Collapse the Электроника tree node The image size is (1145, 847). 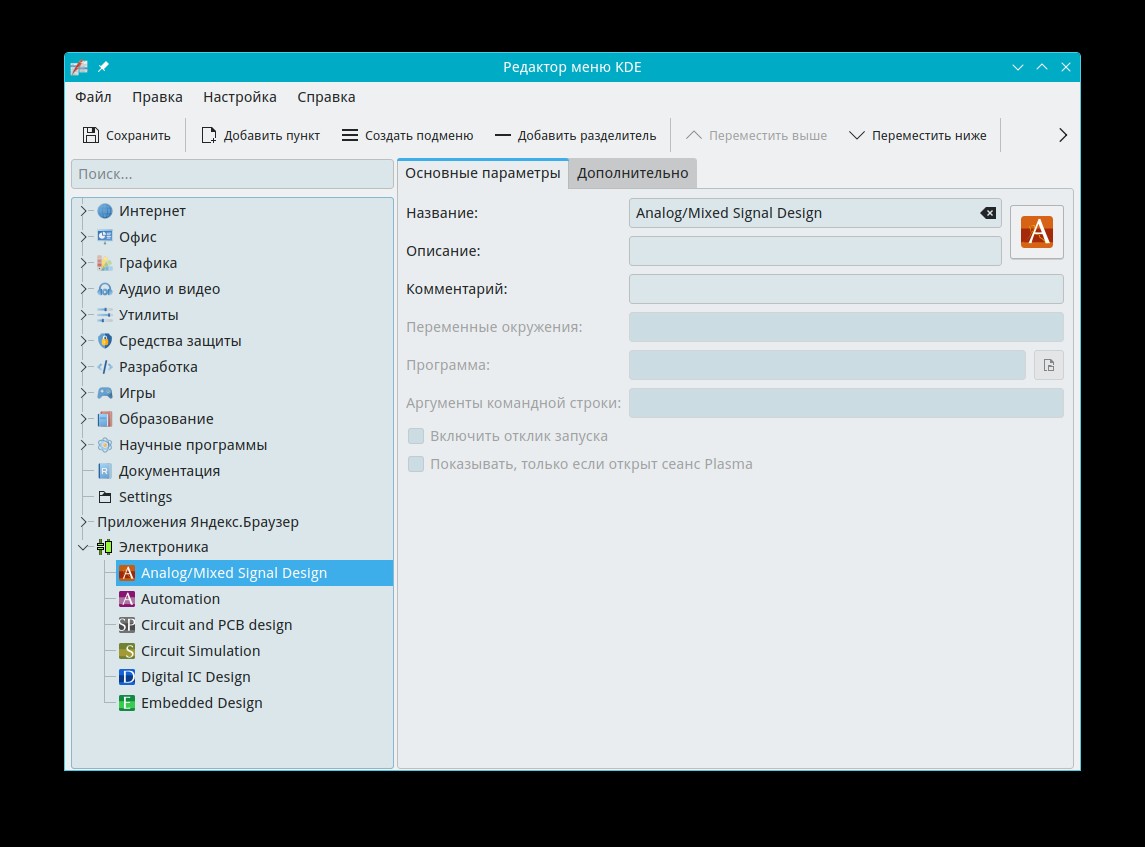(x=83, y=547)
